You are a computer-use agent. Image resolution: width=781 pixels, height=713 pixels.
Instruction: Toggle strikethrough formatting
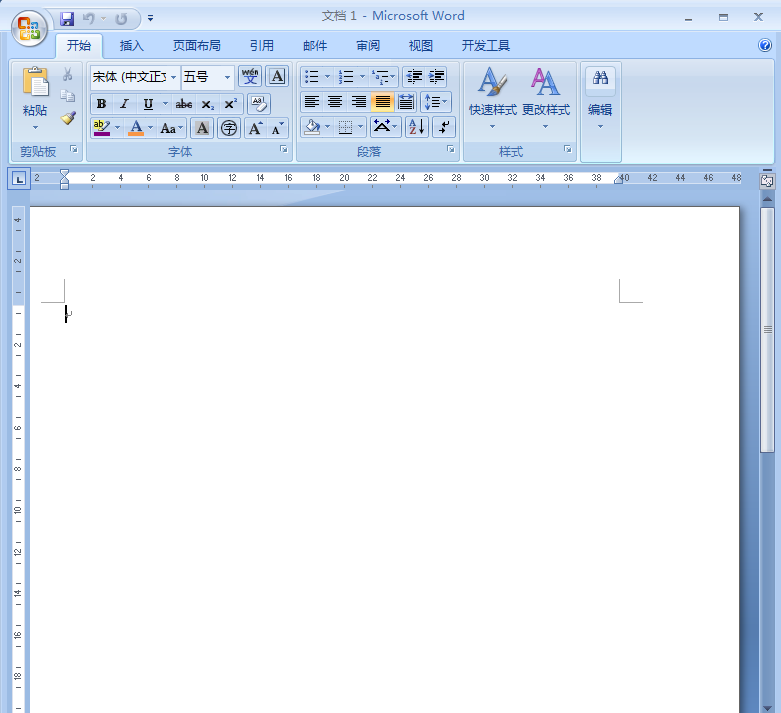(183, 104)
